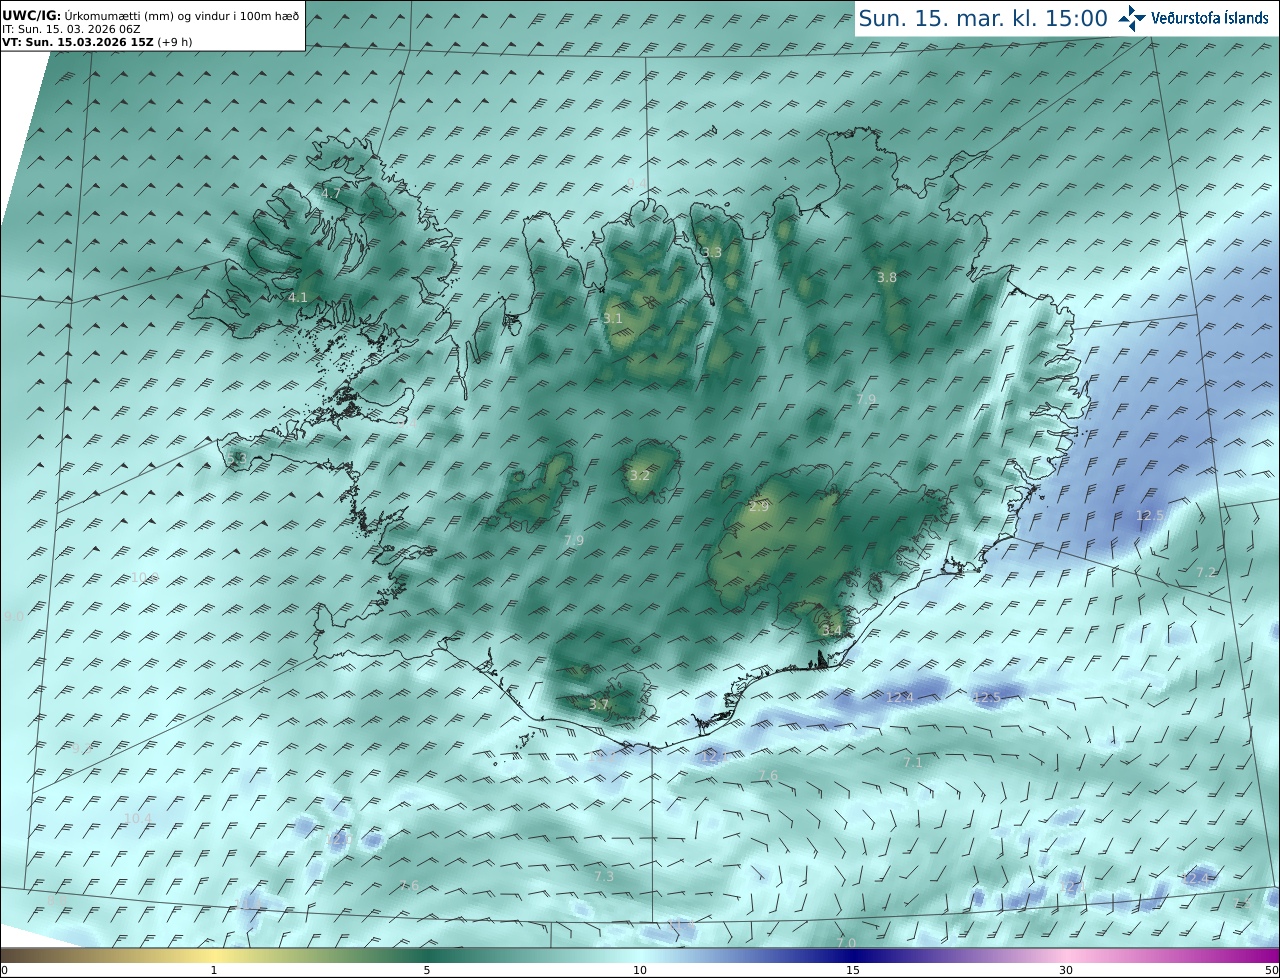Click the color scale tick label '30'

click(x=1066, y=970)
